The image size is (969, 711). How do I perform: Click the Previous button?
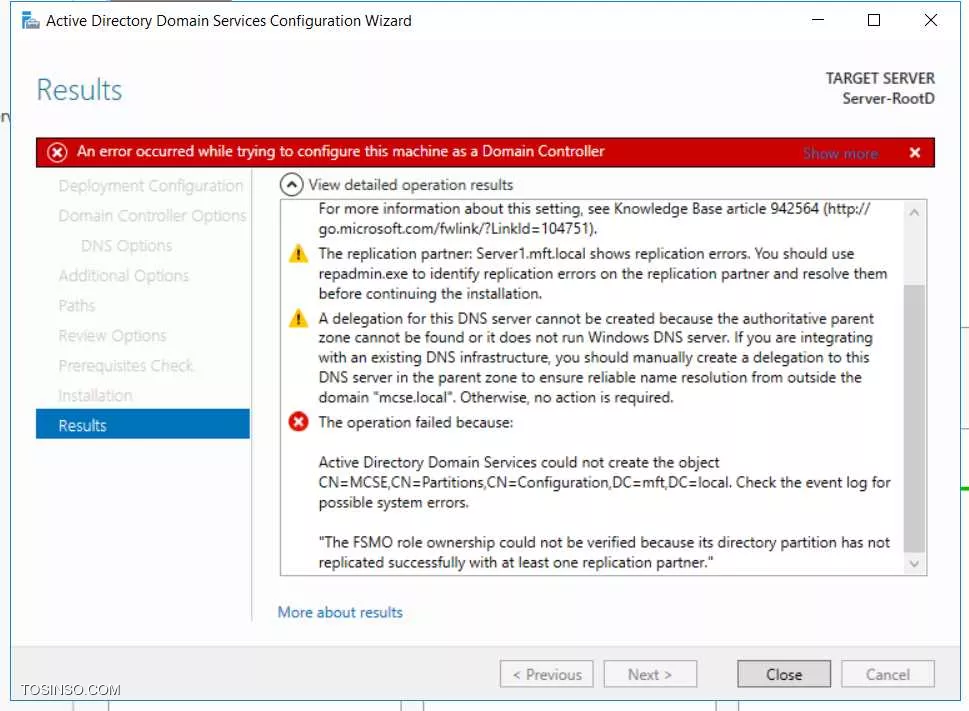coord(546,674)
